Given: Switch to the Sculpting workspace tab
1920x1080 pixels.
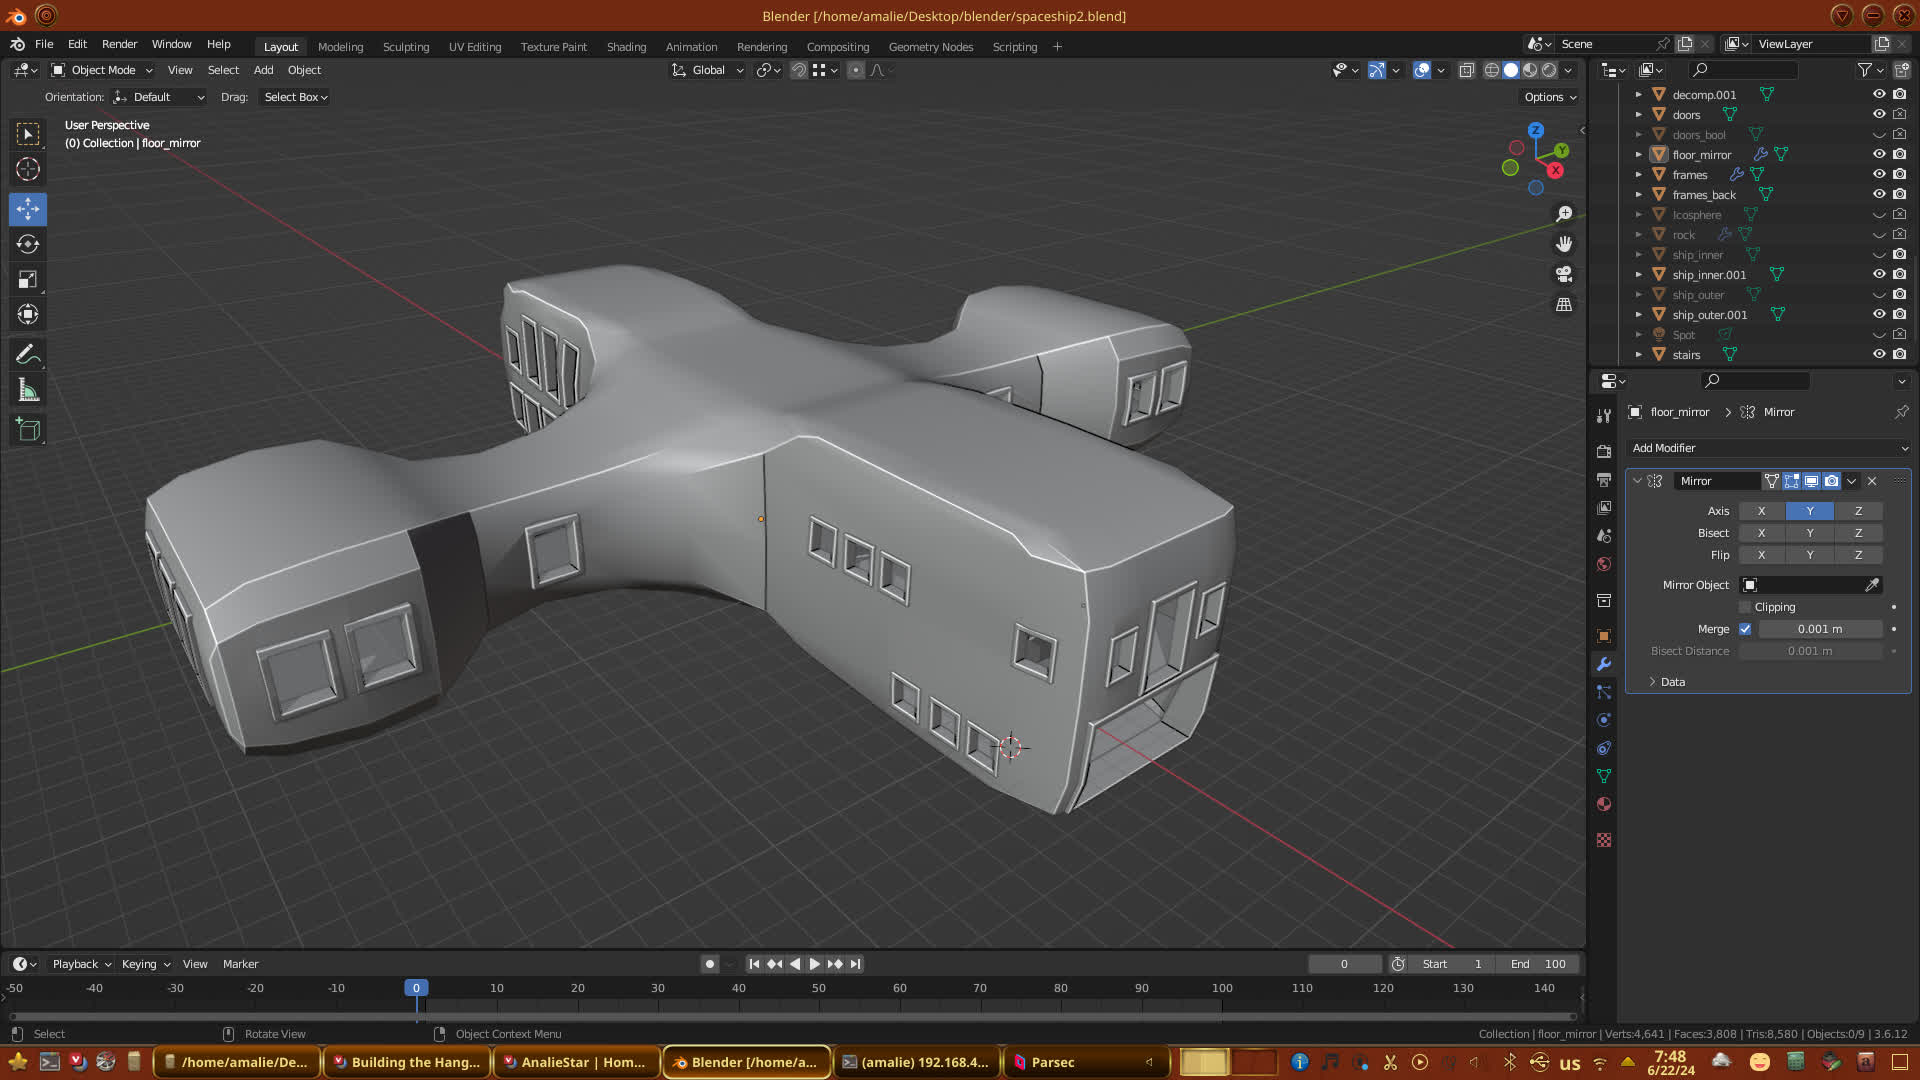Looking at the screenshot, I should (405, 47).
